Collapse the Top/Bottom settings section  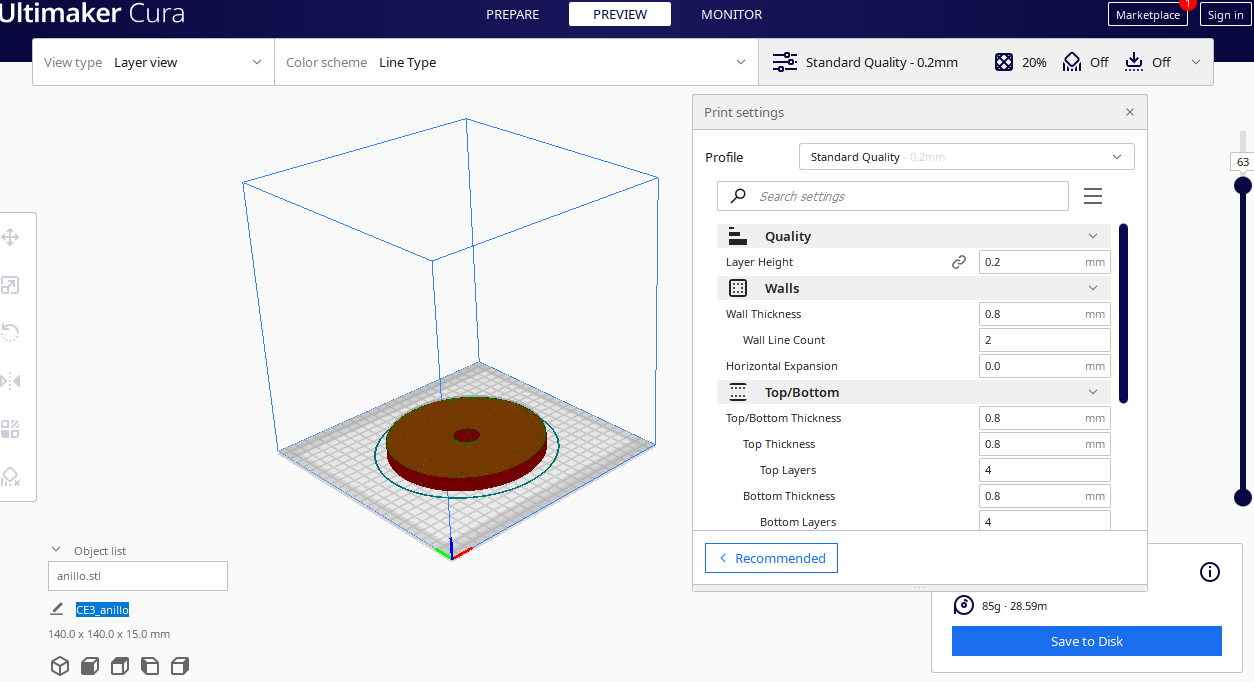1093,392
